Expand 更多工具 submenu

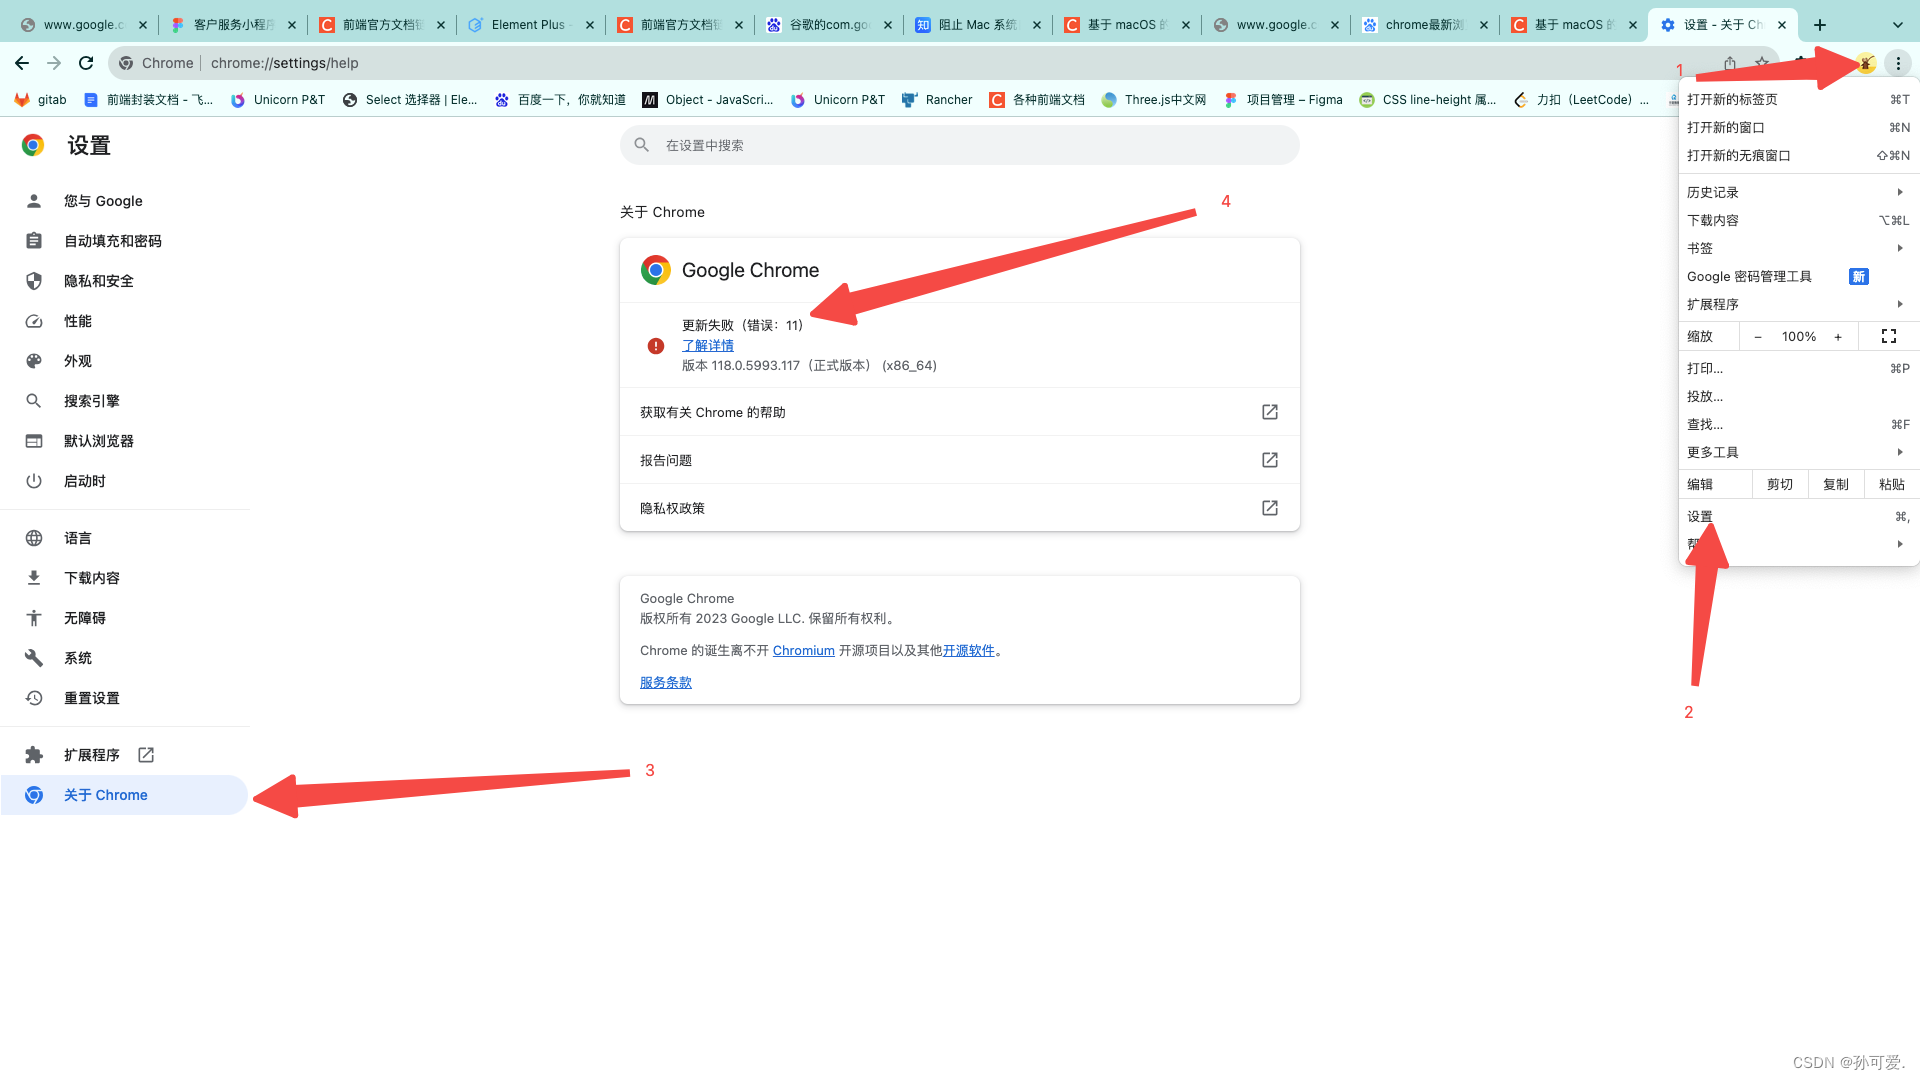pos(1799,453)
